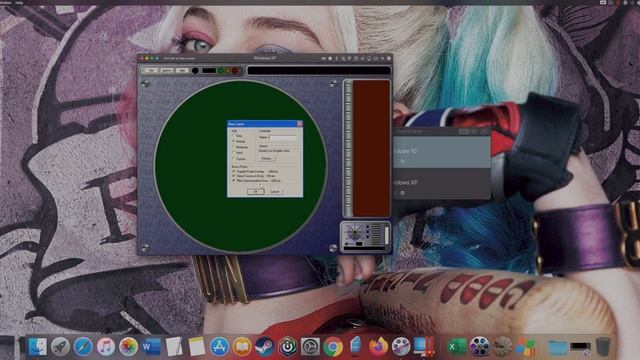640x360 pixels.
Task: Launch Microsoft Excel from the dock
Action: 457,347
